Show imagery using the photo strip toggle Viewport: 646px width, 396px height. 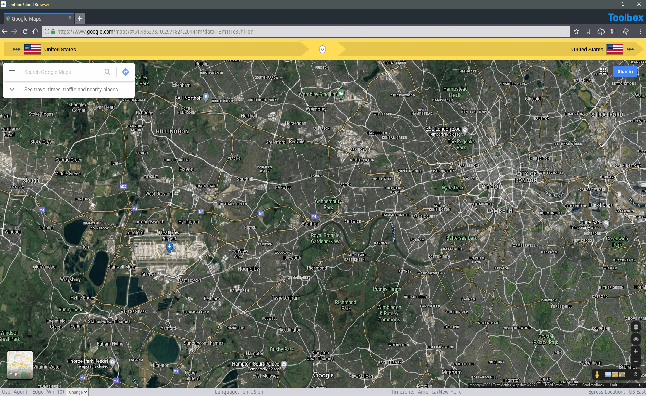coord(615,374)
